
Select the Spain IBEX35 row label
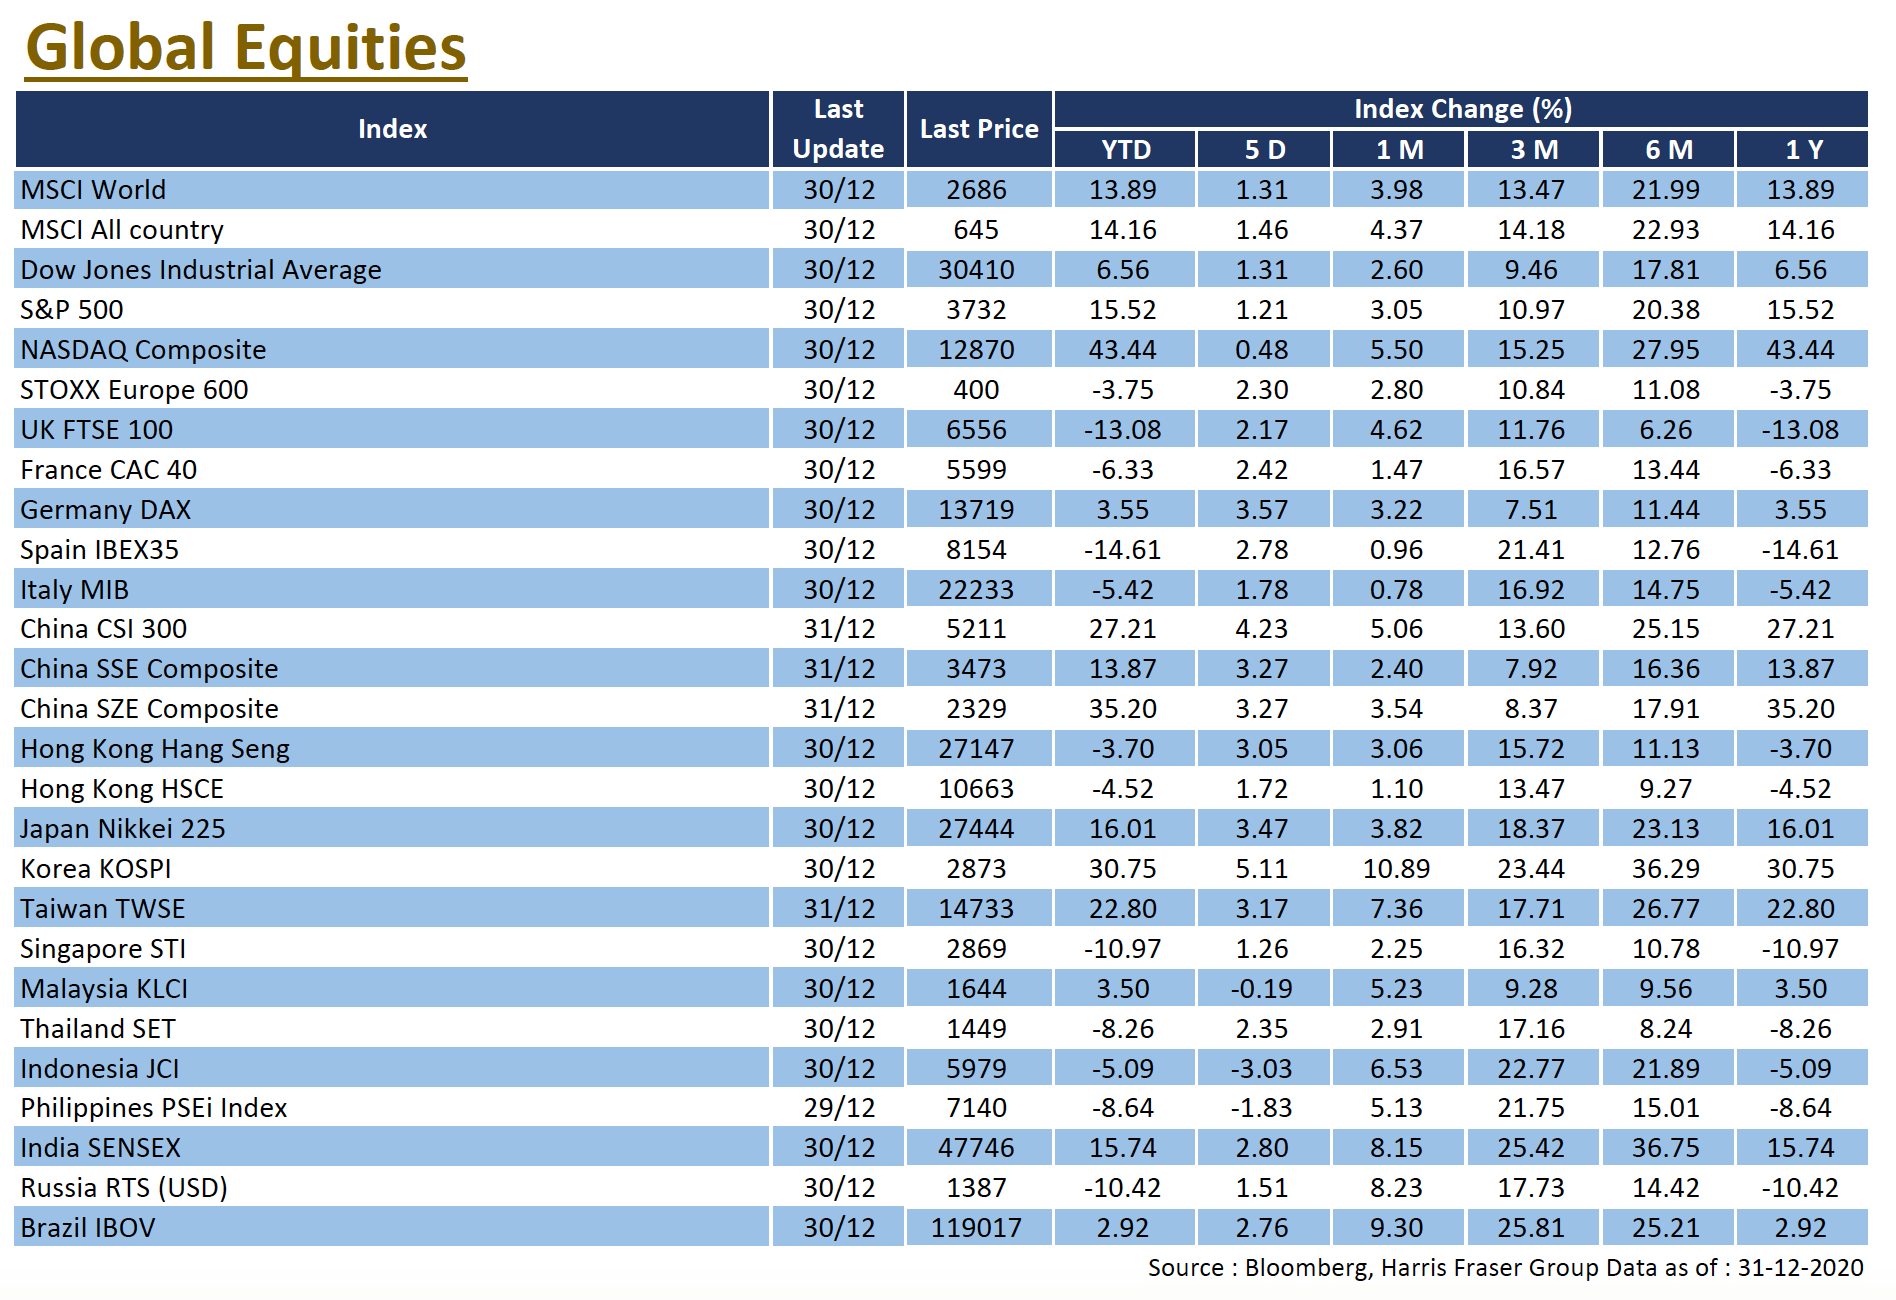coord(100,550)
